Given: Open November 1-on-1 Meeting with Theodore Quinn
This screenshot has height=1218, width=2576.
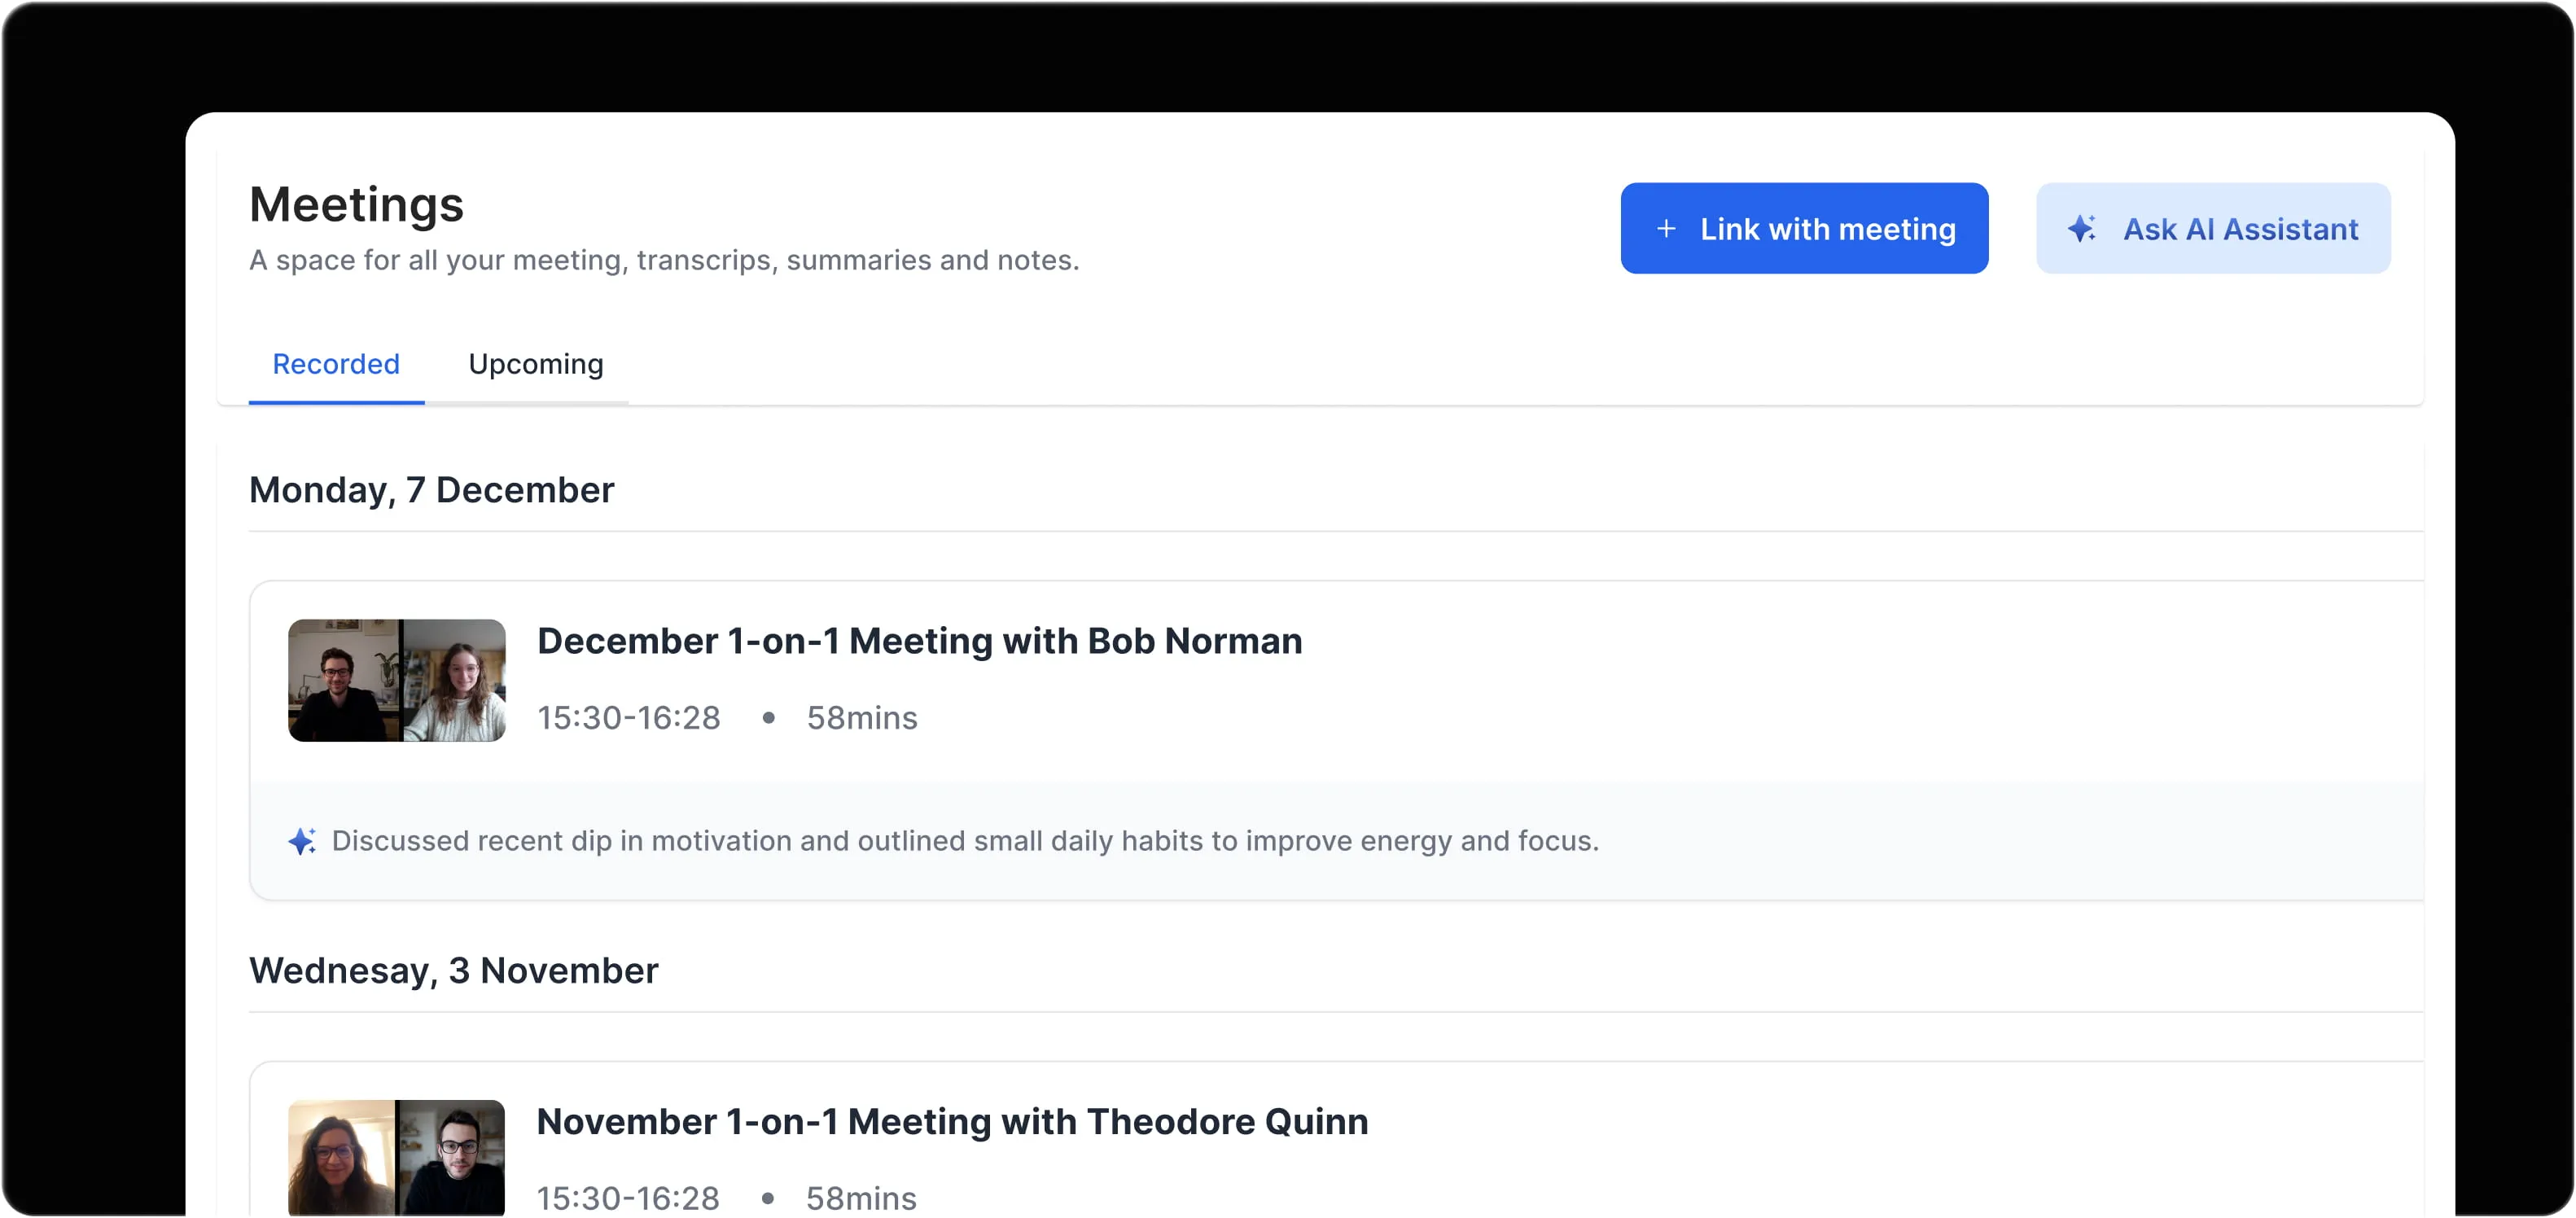Looking at the screenshot, I should (x=952, y=1122).
